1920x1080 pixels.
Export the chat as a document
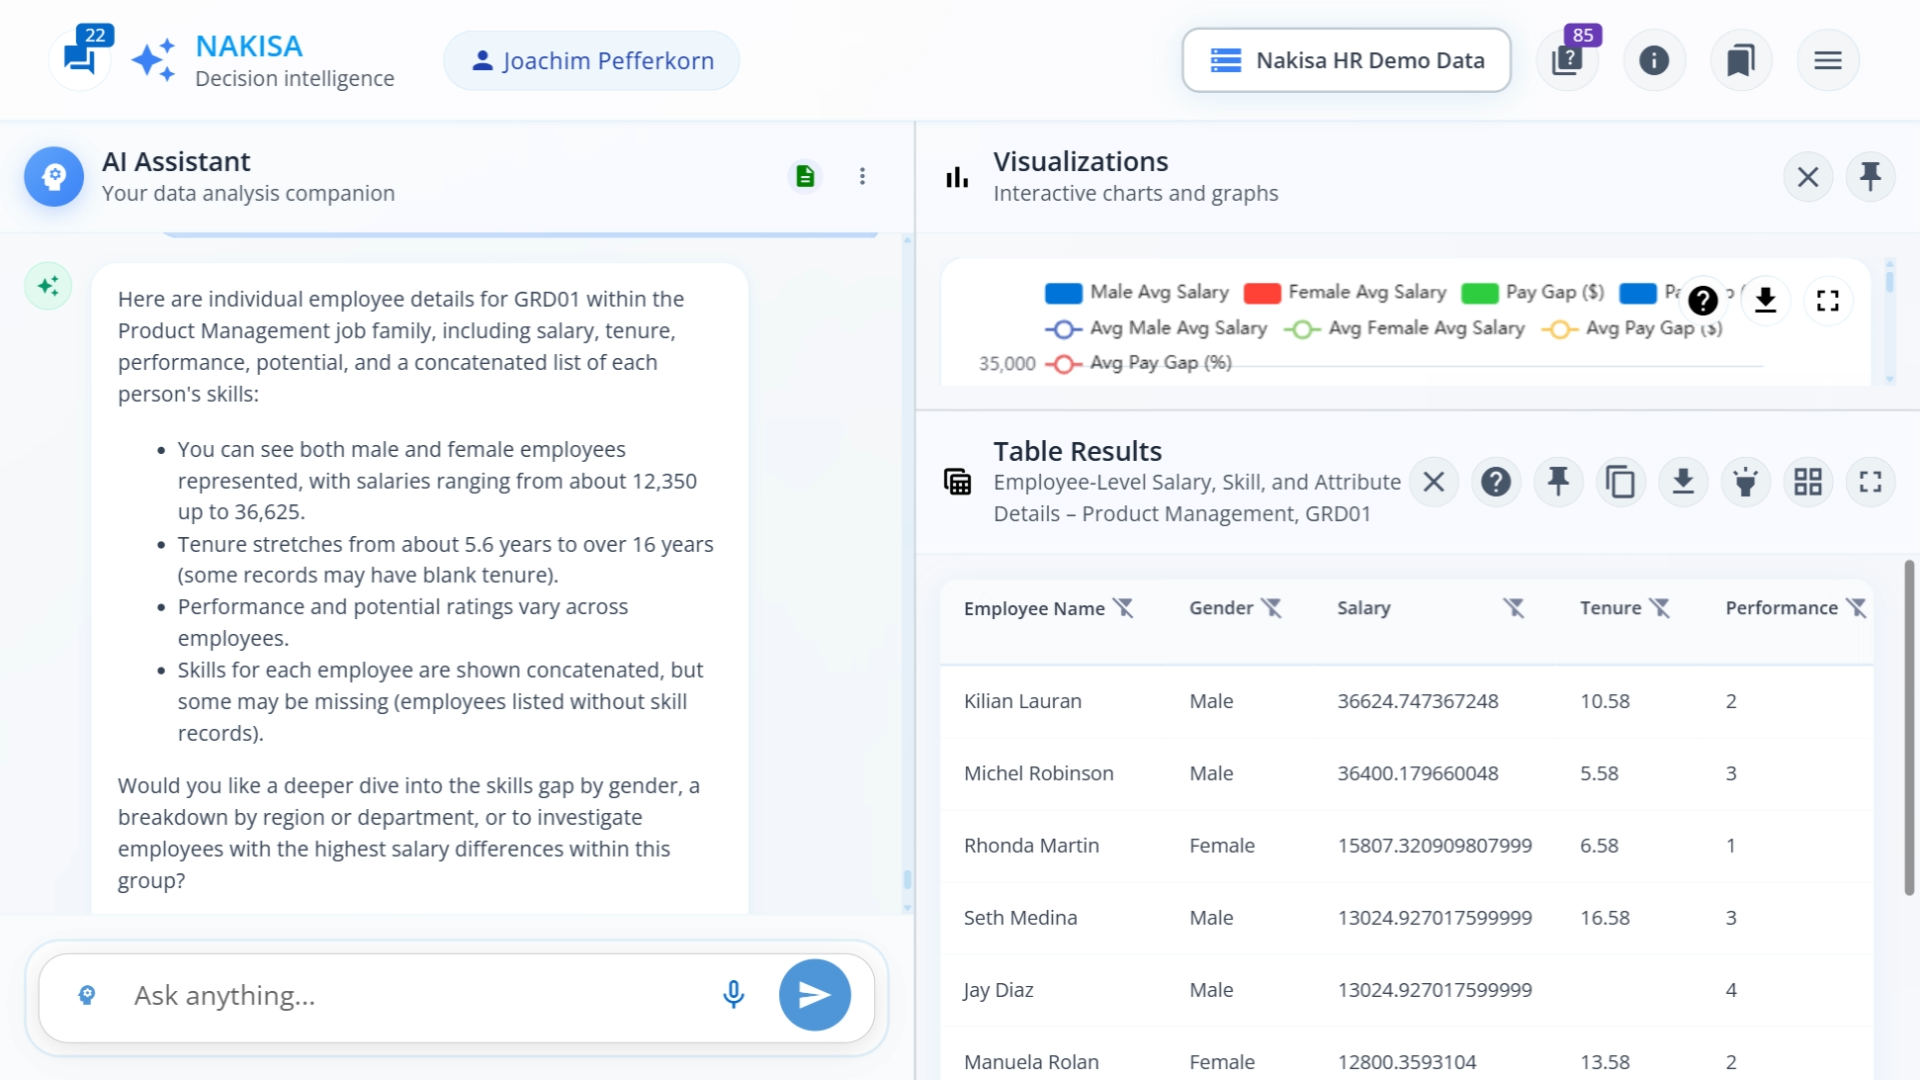click(x=806, y=176)
